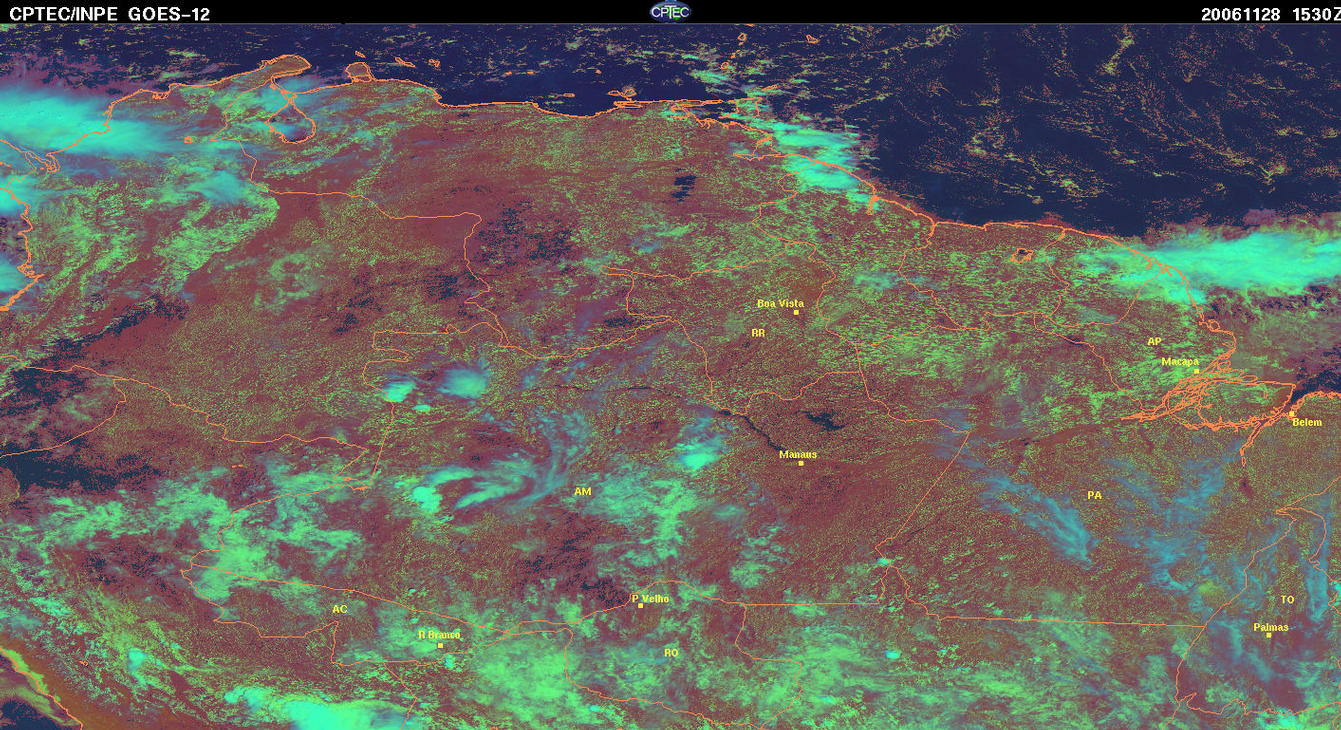Click the Boa Vista city marker square
The width and height of the screenshot is (1341, 730).
point(796,312)
